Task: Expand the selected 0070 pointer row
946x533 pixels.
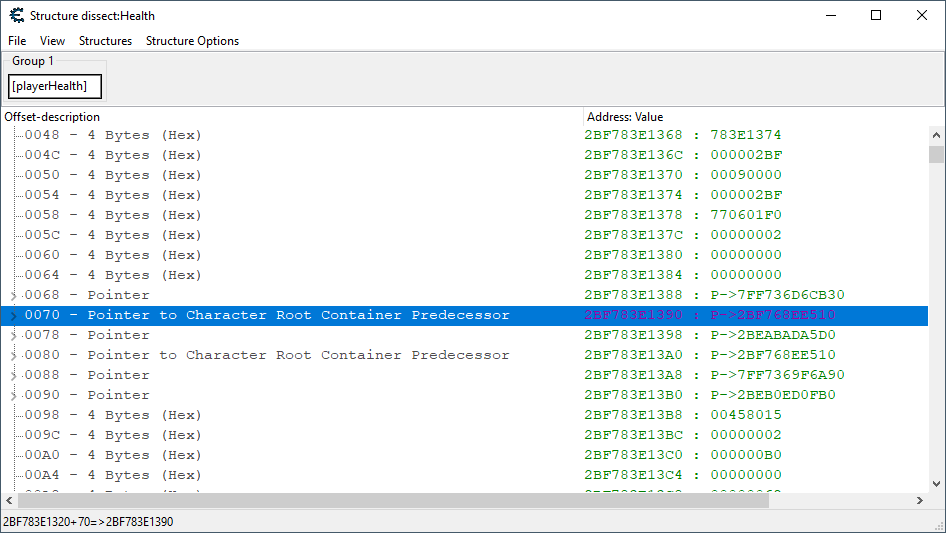Action: tap(13, 316)
